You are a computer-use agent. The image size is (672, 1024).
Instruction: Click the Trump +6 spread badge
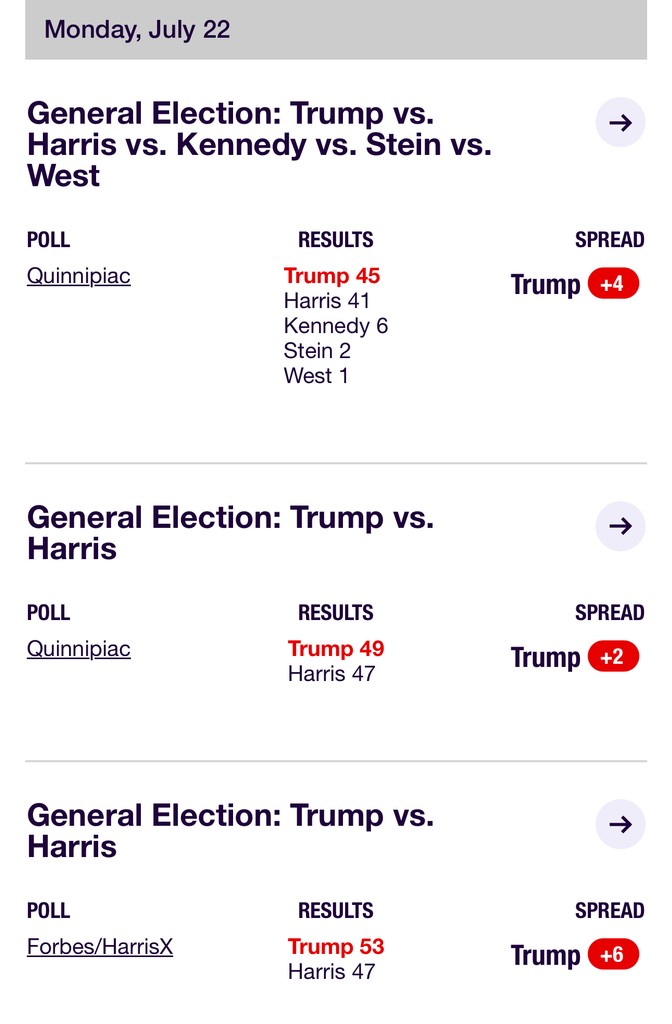[x=612, y=955]
